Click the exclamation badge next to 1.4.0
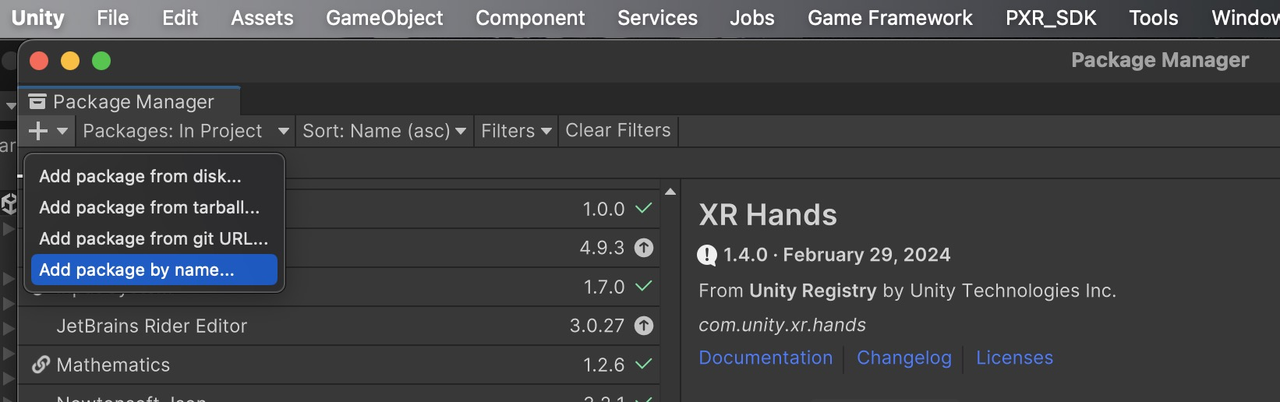Viewport: 1280px width, 402px height. click(707, 255)
